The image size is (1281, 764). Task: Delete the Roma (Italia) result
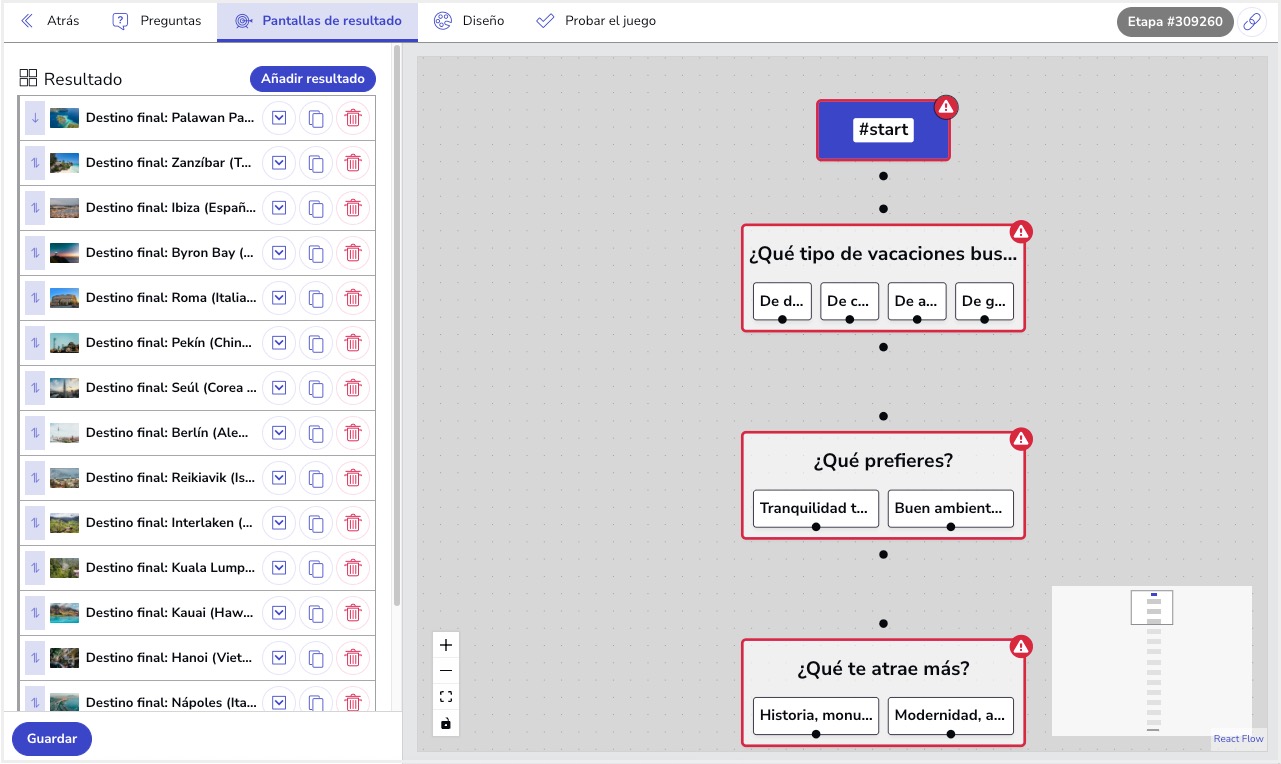353,297
